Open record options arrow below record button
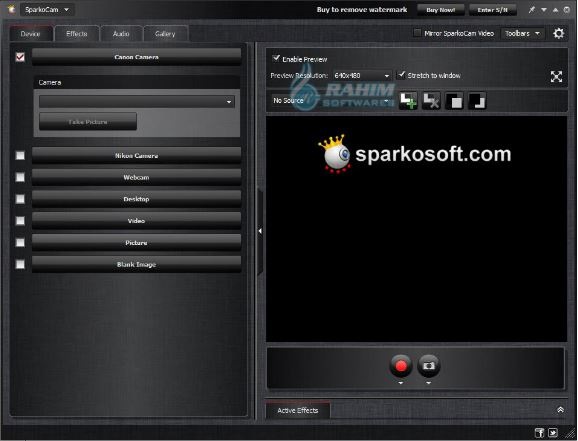This screenshot has width=578, height=441. pyautogui.click(x=401, y=383)
